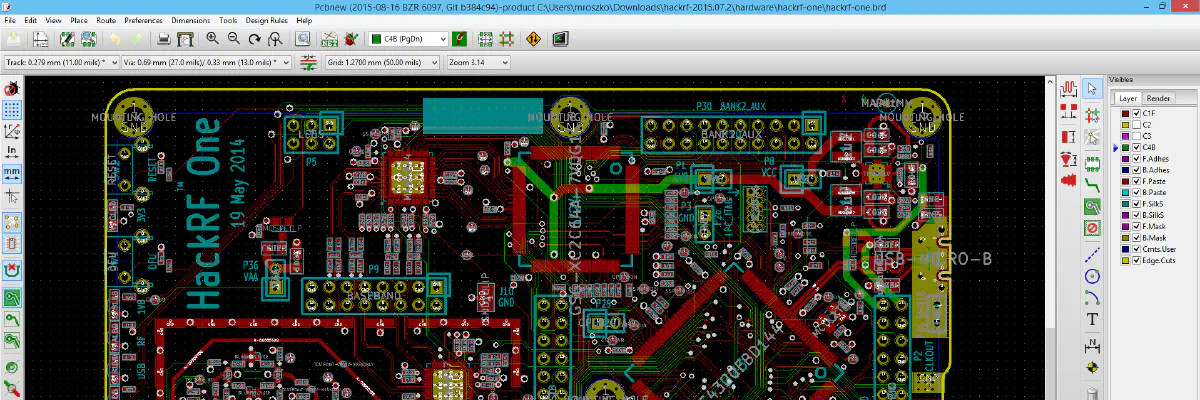Screen dimensions: 1200x400
Task: Click the Redraw view icon
Action: [255, 39]
